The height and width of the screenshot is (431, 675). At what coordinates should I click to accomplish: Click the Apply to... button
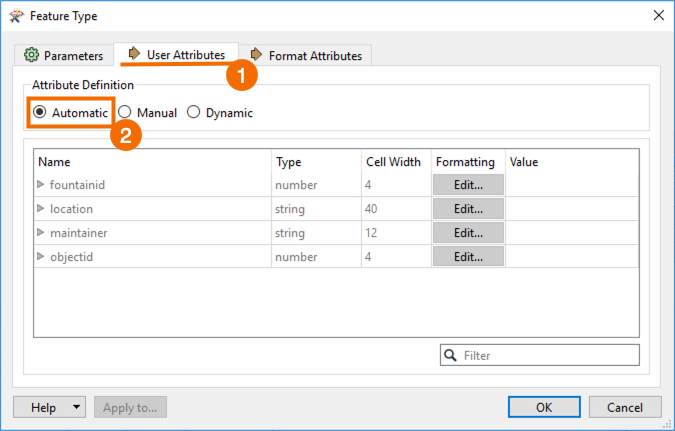click(130, 407)
